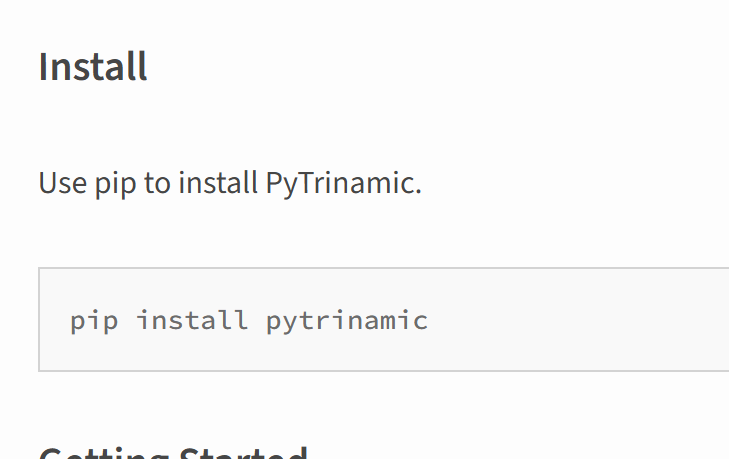Click the left border of the code block
This screenshot has height=459, width=729.
point(39,320)
